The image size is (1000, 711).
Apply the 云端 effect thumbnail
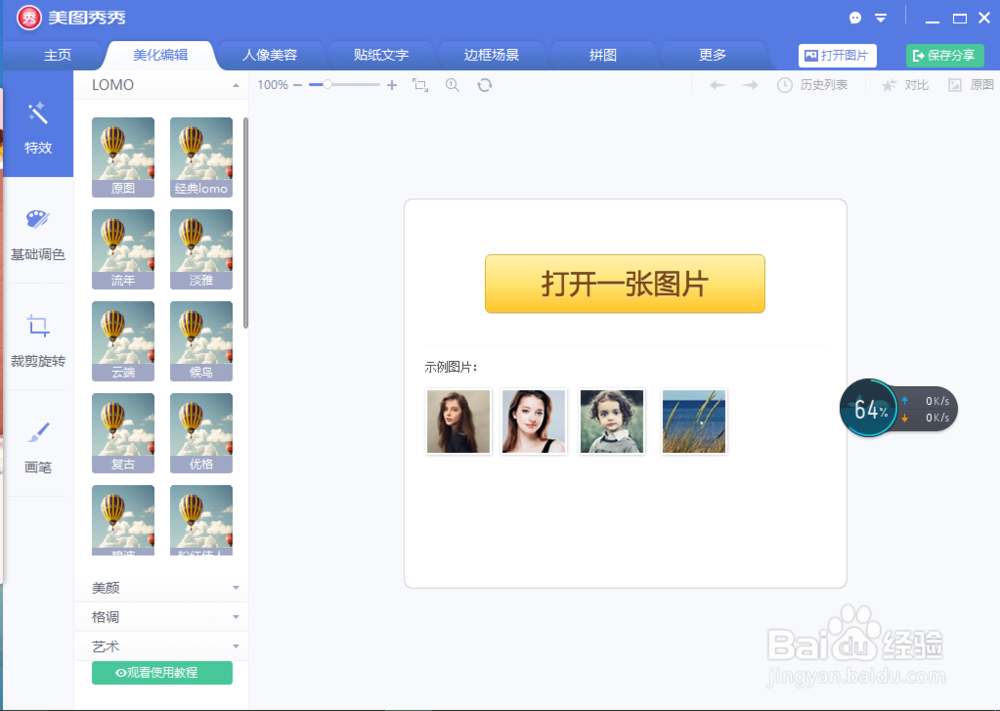123,341
